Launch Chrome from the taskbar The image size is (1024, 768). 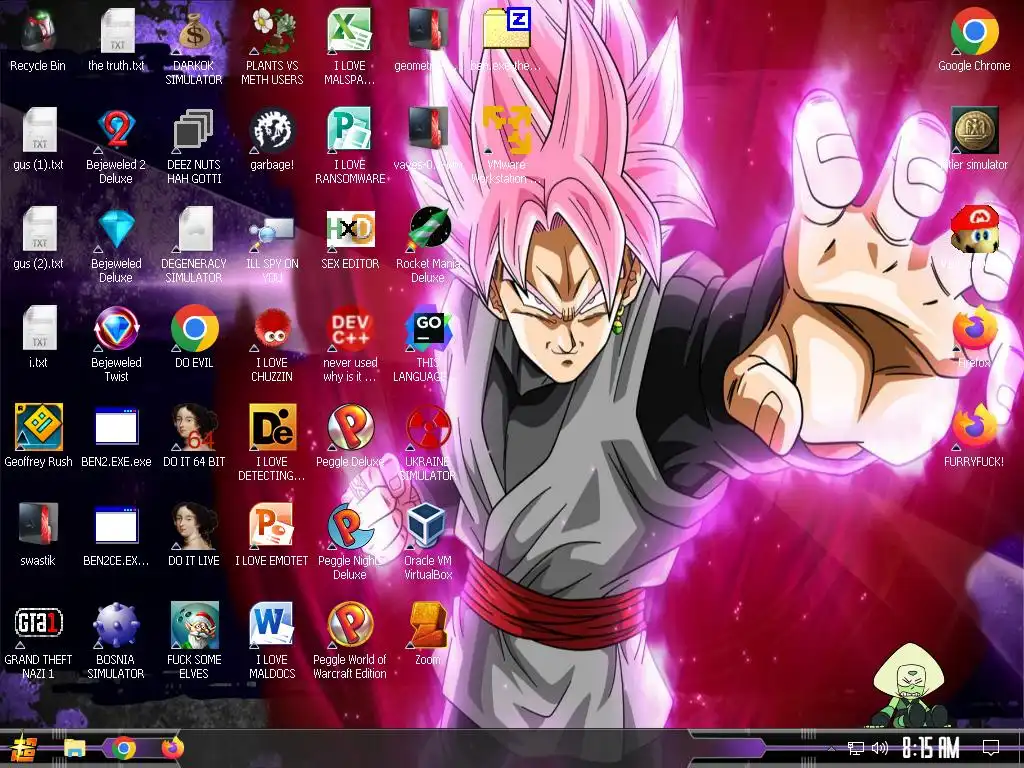coord(123,748)
